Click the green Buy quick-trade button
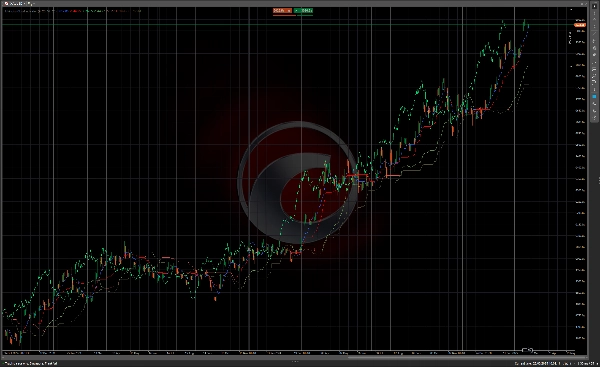Viewport: 600px width, 367px height. 304,11
